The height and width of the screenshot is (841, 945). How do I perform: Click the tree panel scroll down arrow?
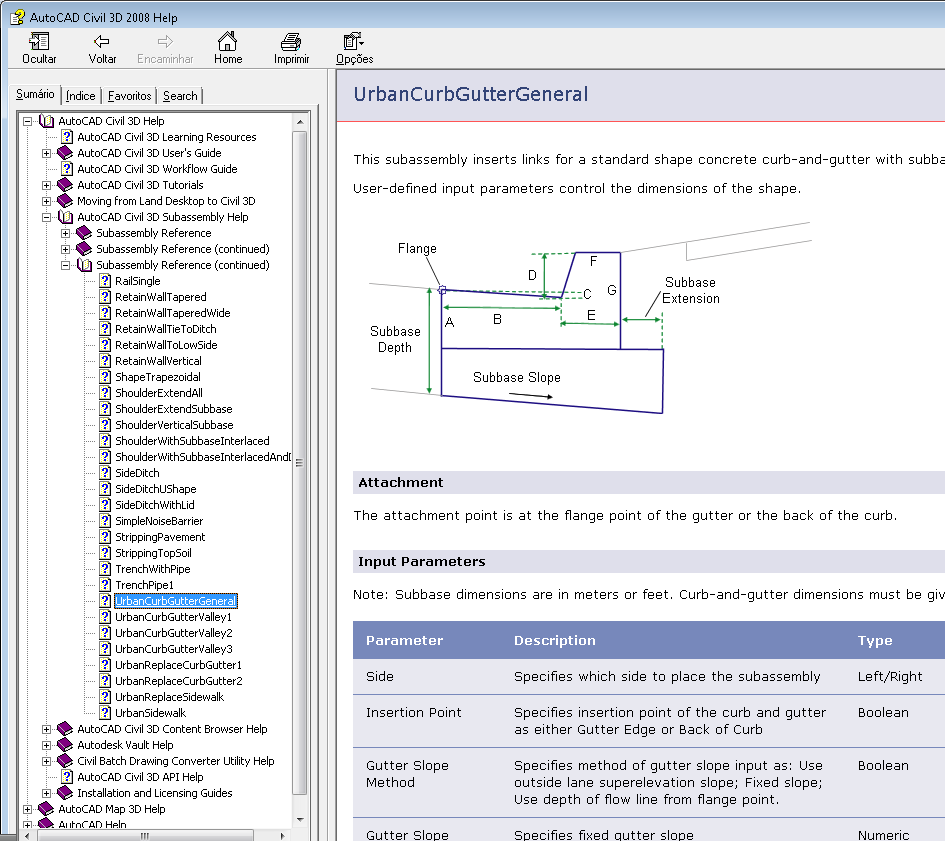click(300, 819)
